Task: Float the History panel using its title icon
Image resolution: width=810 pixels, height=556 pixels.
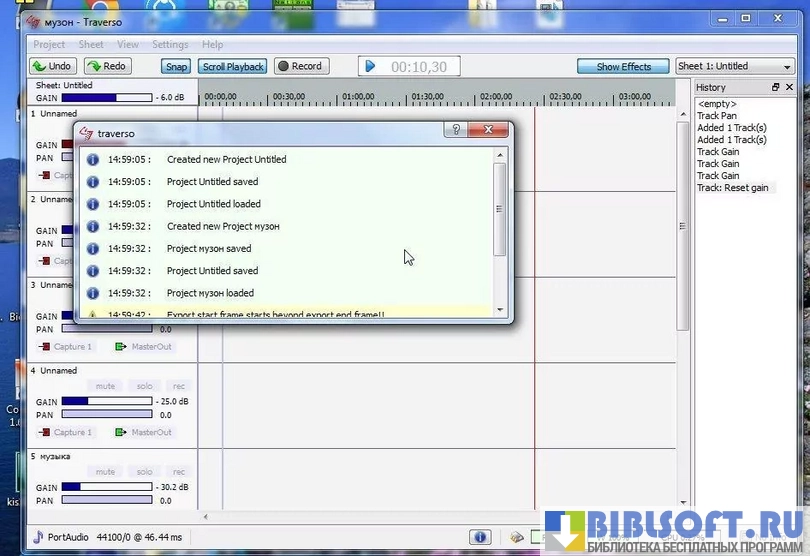Action: 775,88
